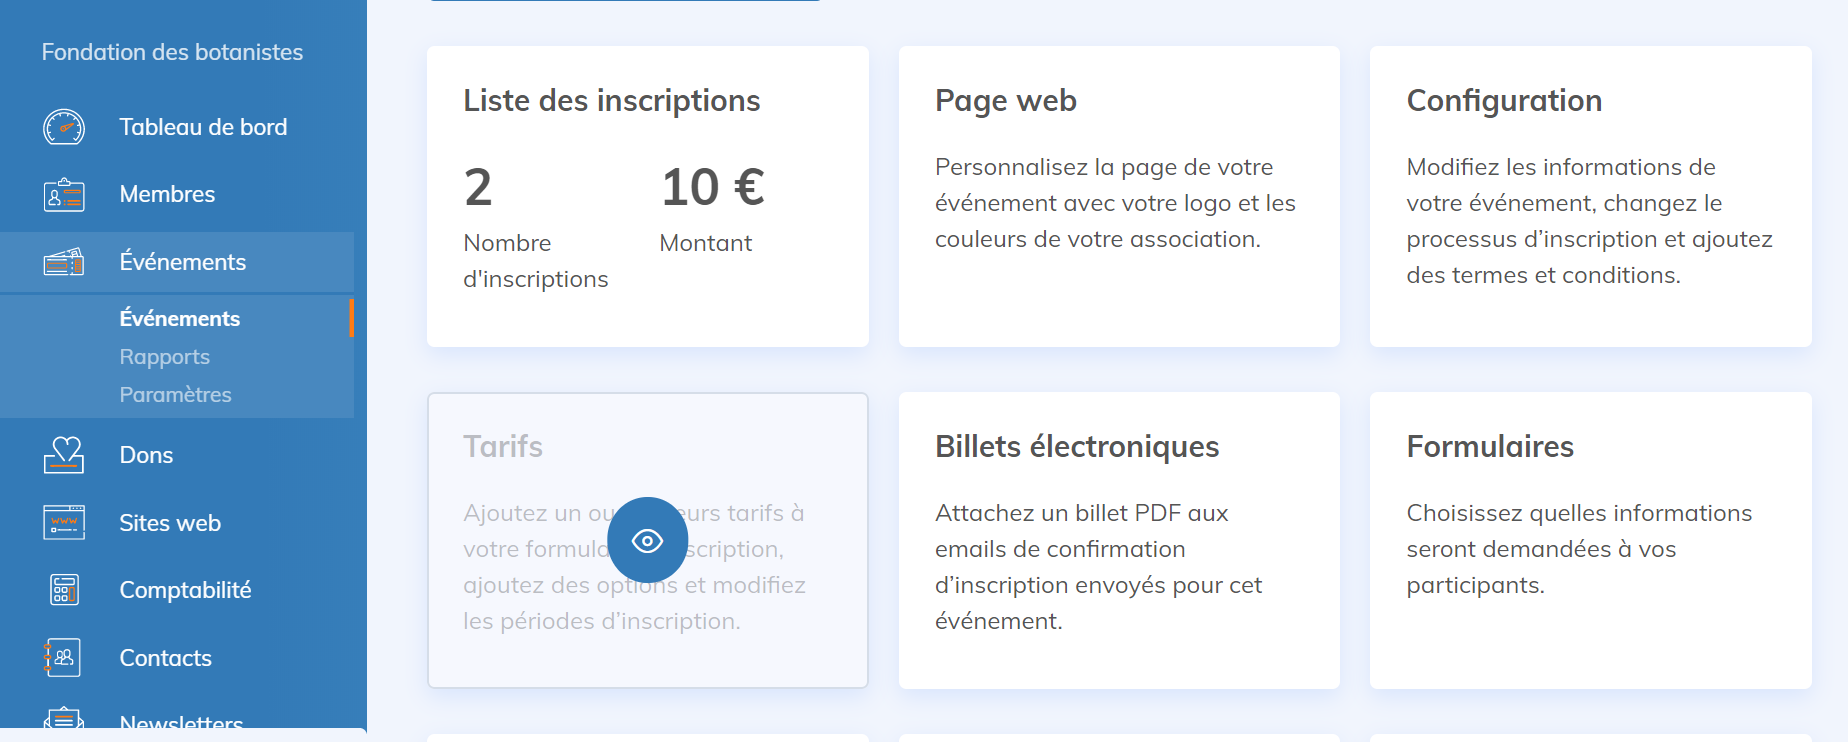This screenshot has height=742, width=1848.
Task: Open the Page web card
Action: tap(1119, 196)
